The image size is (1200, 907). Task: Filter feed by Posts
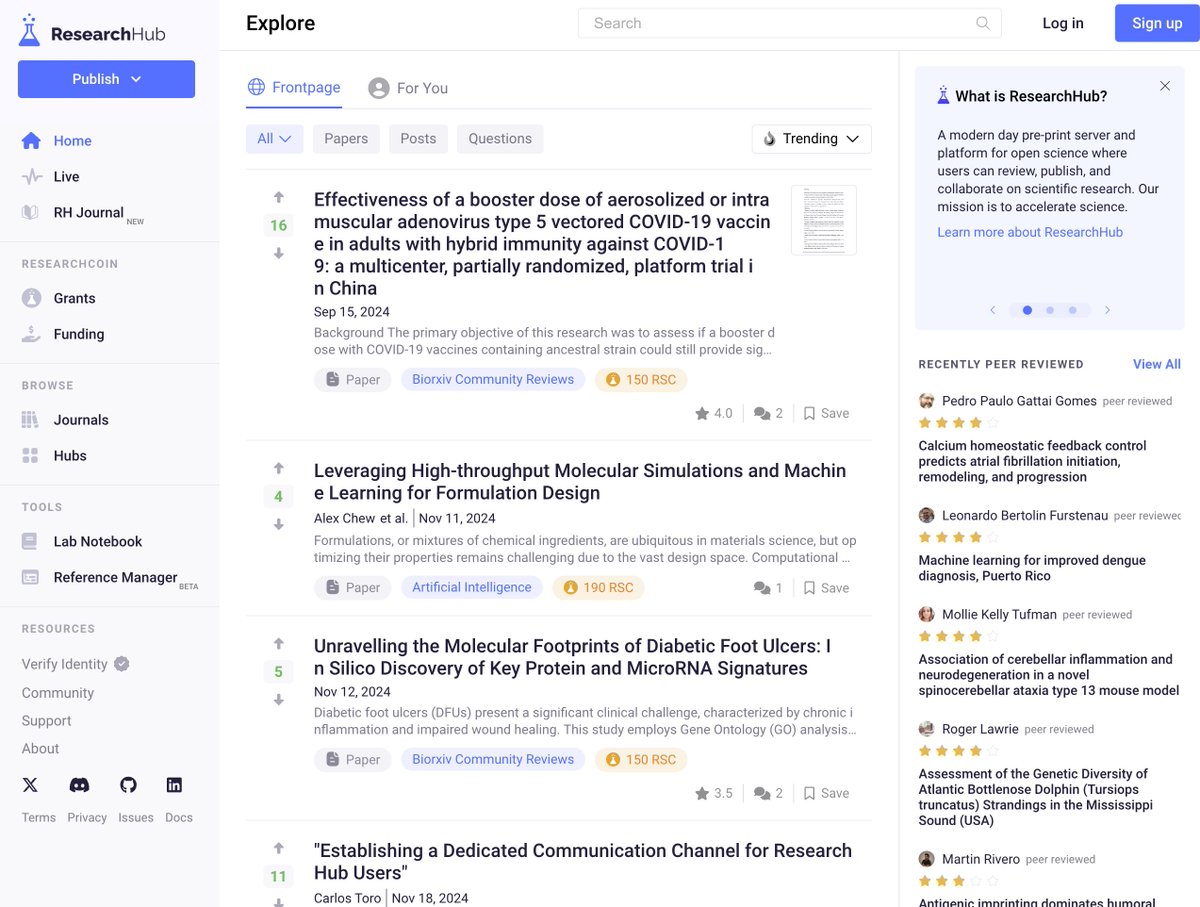(418, 139)
